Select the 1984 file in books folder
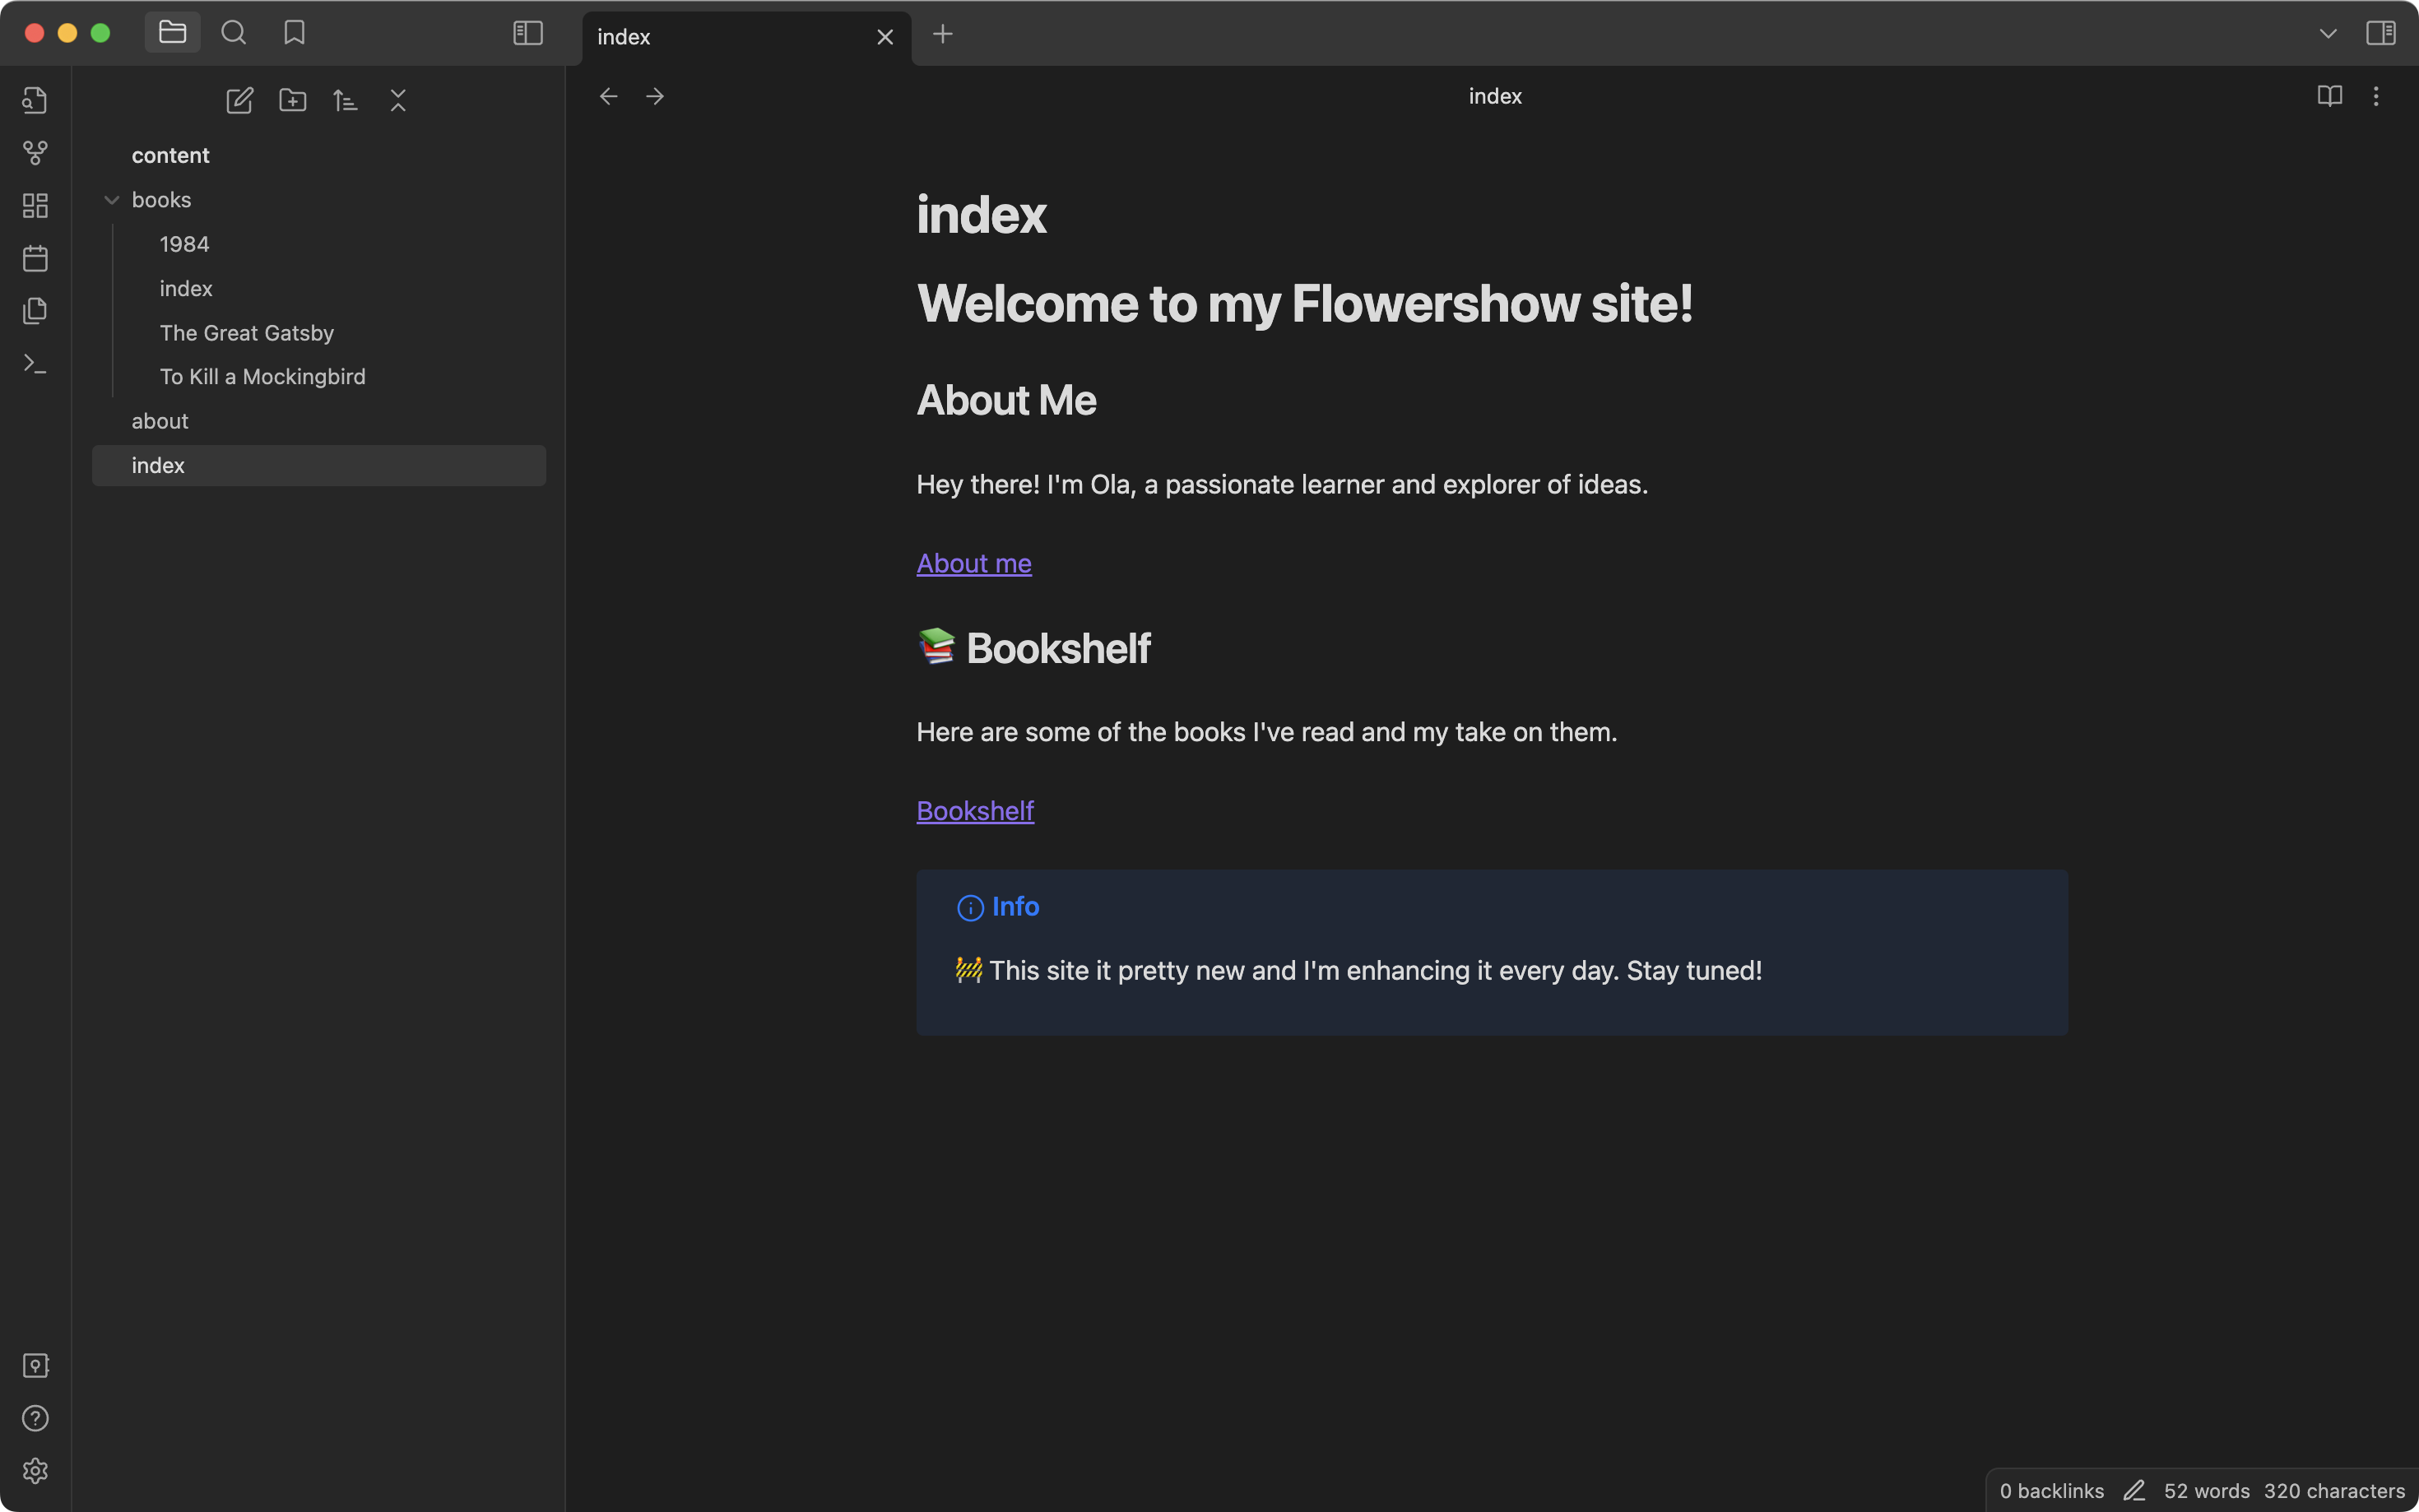2419x1512 pixels. point(183,243)
